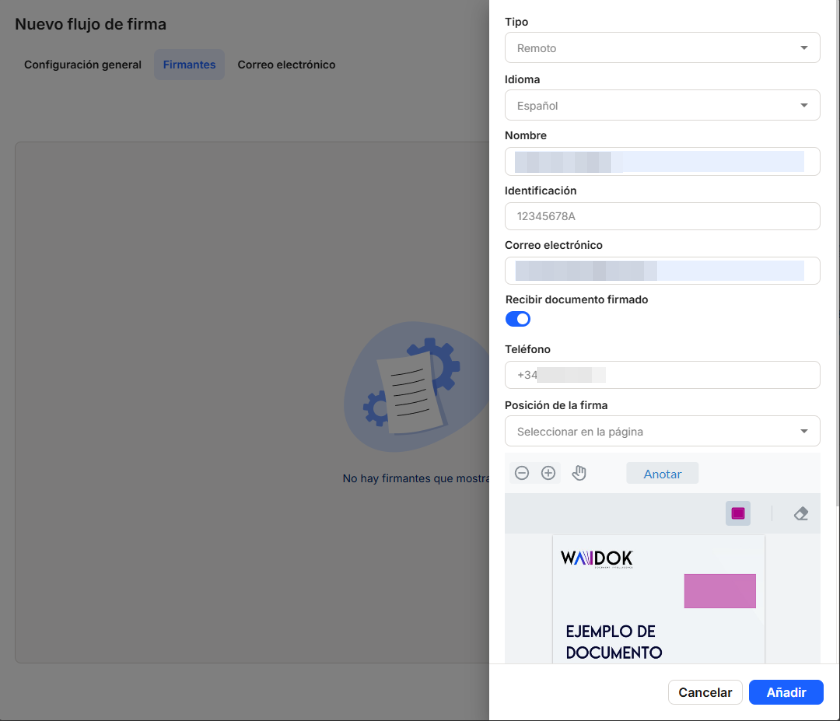840x721 pixels.
Task: Click the Anotar button
Action: click(662, 473)
